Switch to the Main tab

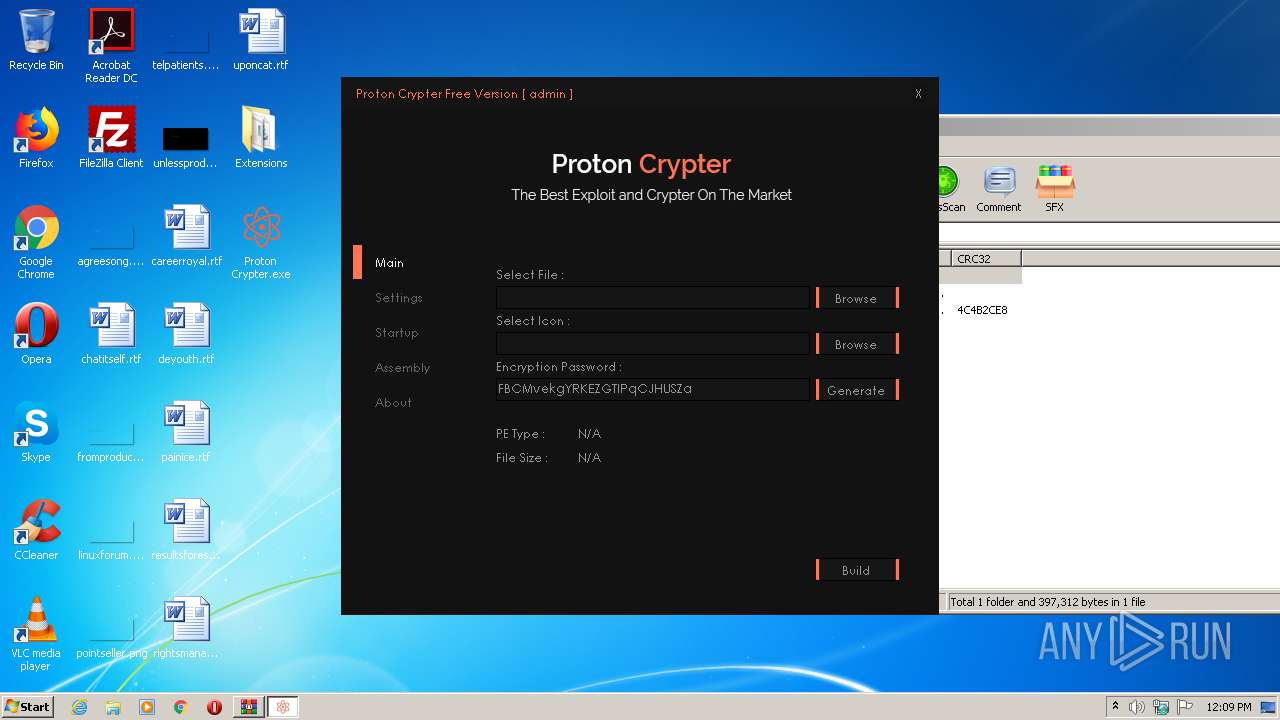point(389,263)
